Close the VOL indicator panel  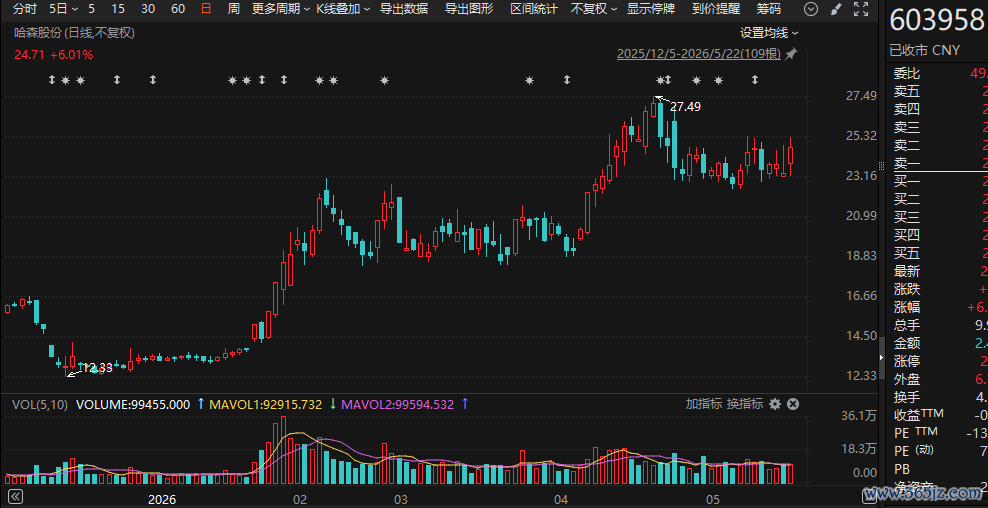click(x=793, y=404)
